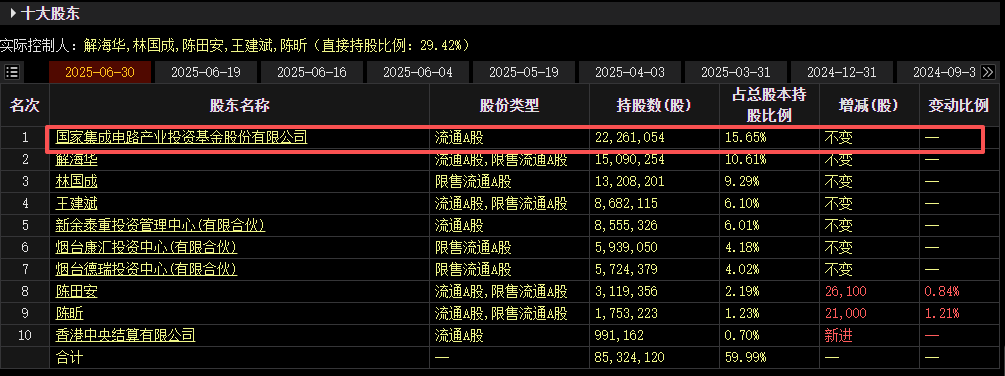Select the 2025-04-03 date tab
The height and width of the screenshot is (376, 1005).
(630, 72)
